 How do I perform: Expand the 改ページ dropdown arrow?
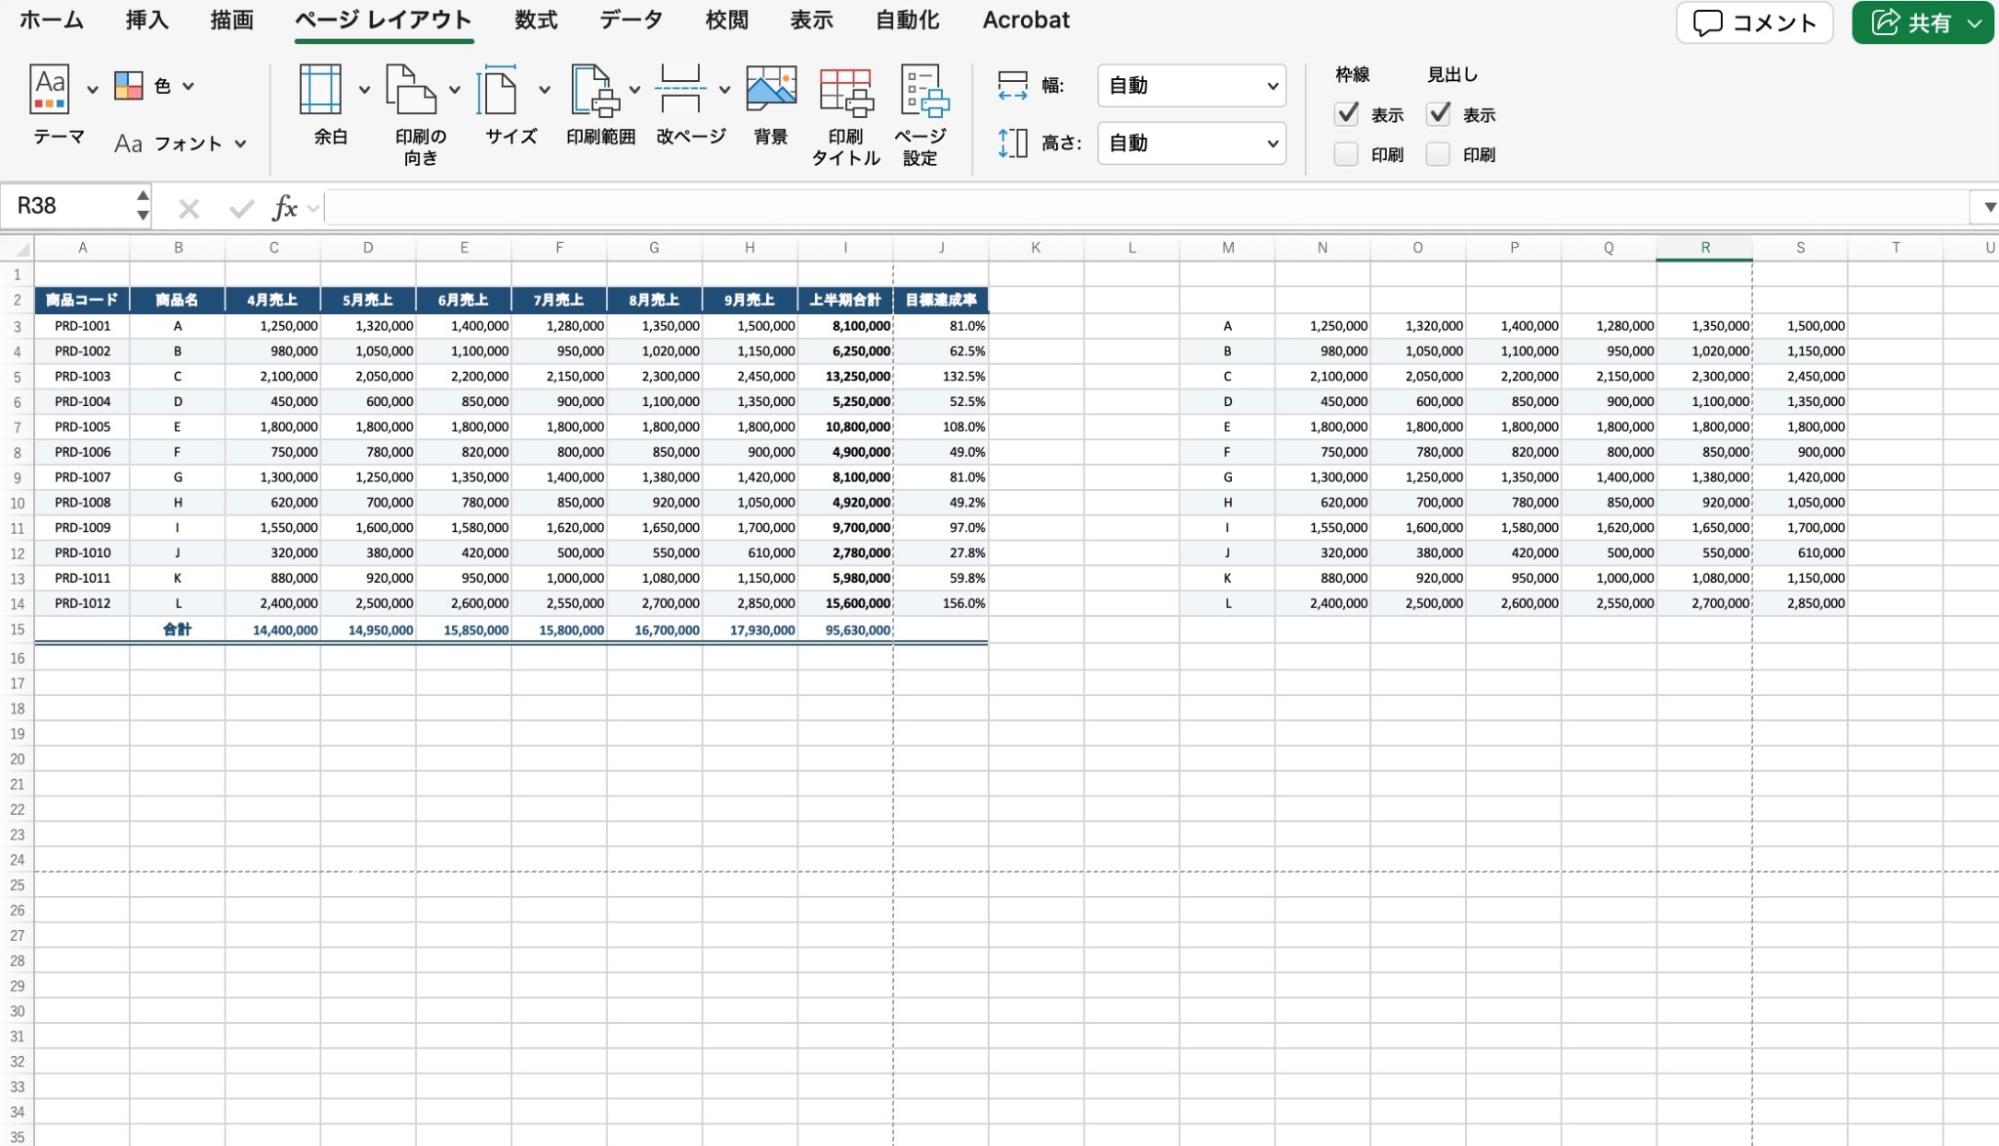(x=724, y=89)
